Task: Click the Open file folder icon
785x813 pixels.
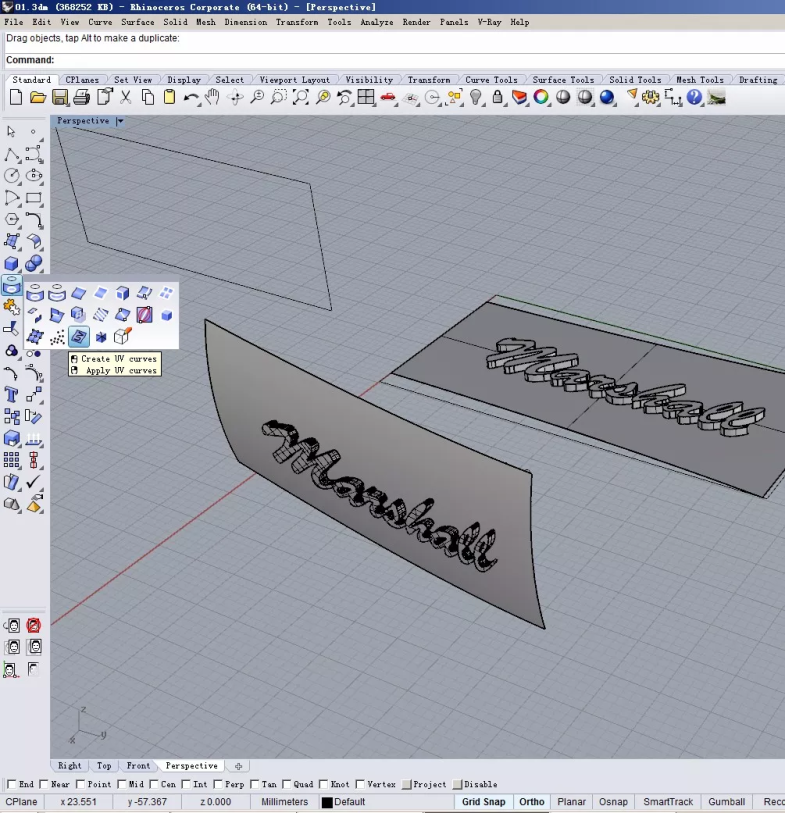Action: [38, 97]
